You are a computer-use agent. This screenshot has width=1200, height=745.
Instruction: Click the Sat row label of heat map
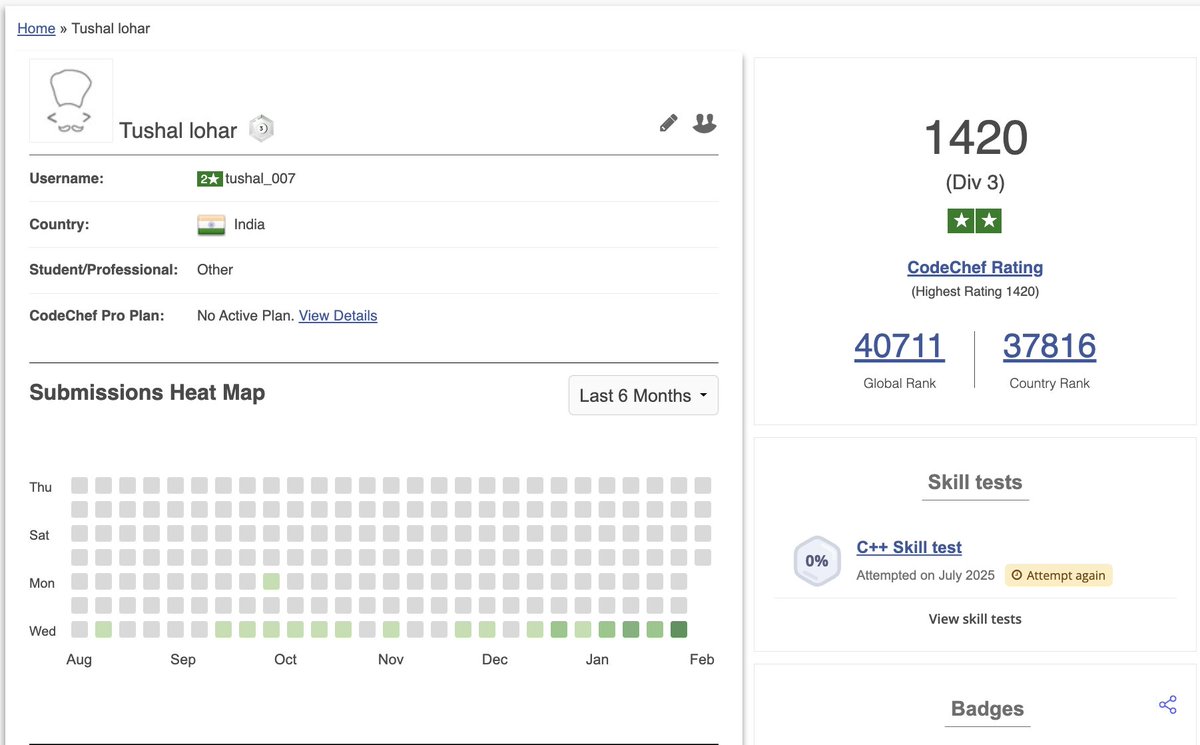coord(39,535)
